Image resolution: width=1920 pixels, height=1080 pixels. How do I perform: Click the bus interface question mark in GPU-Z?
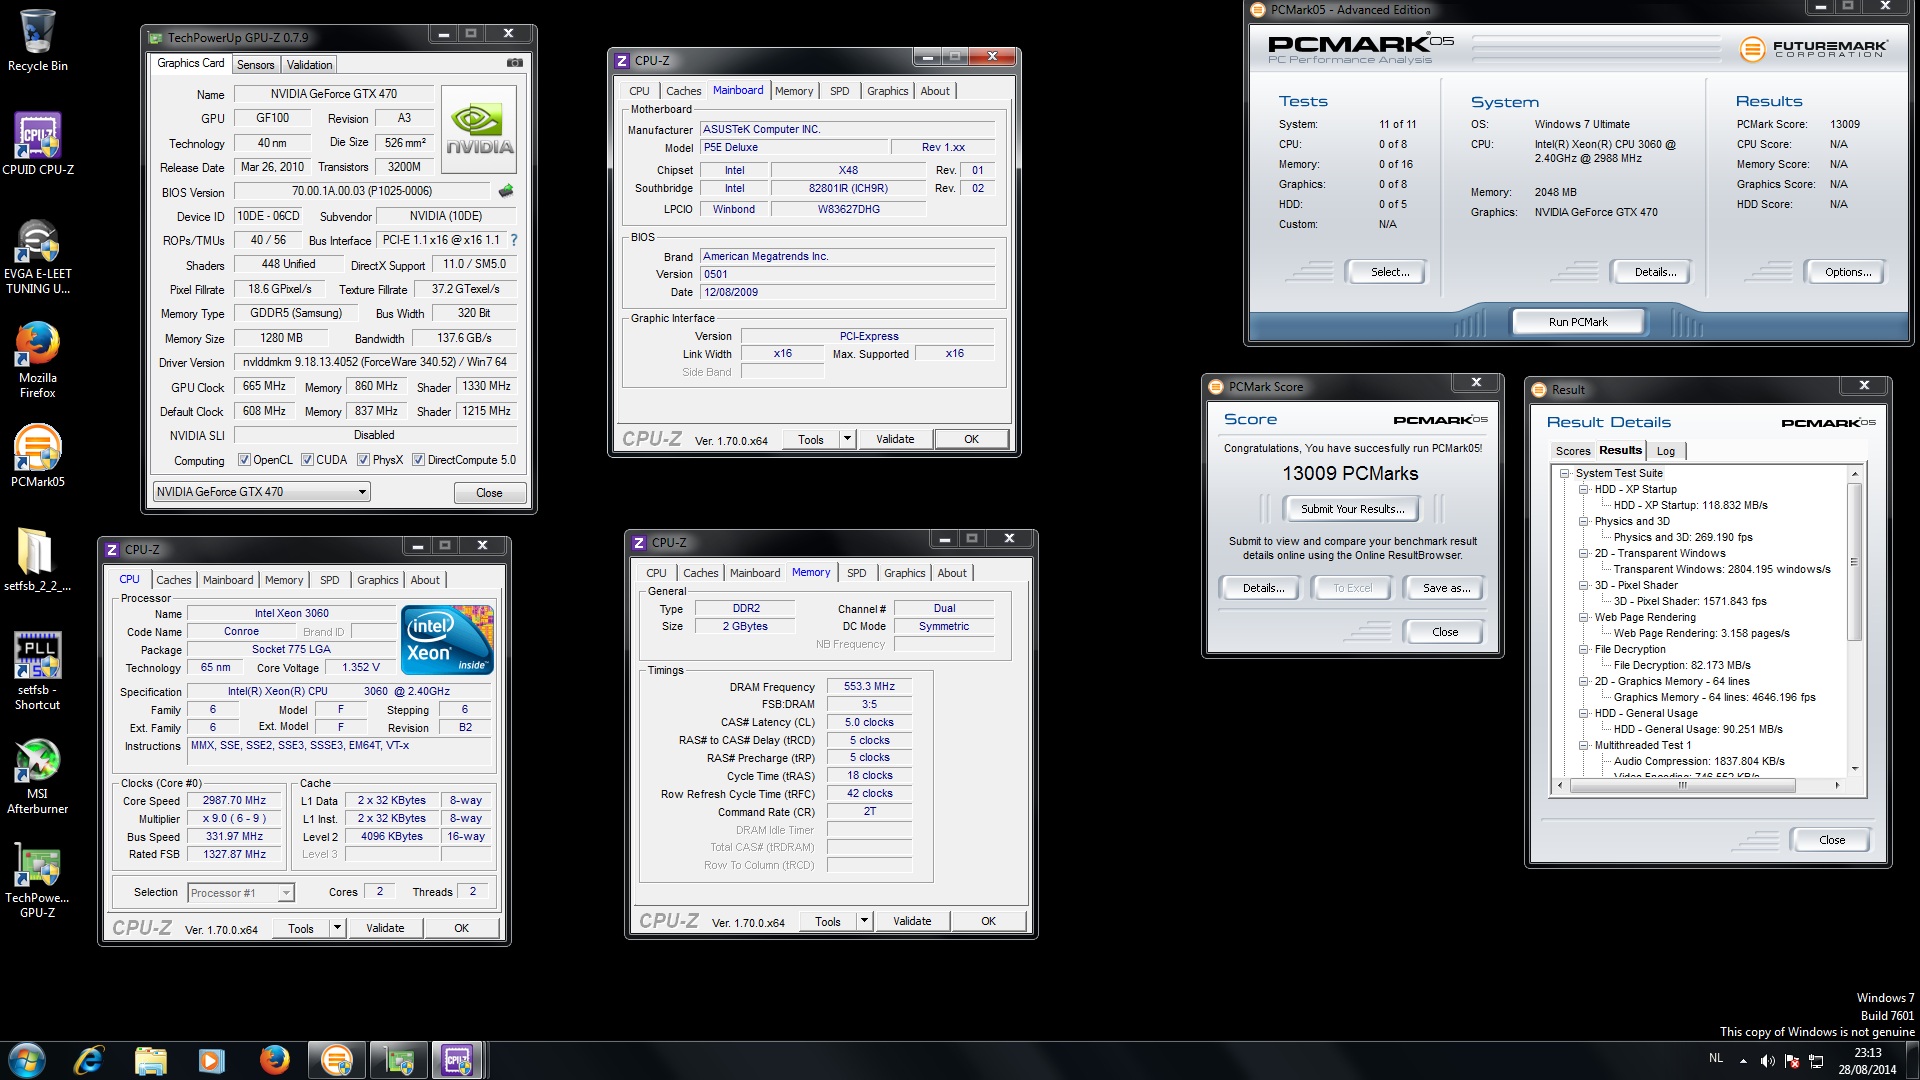pyautogui.click(x=514, y=240)
